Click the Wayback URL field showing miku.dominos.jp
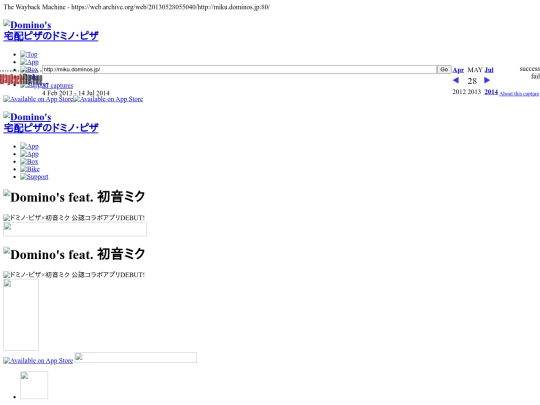 [x=239, y=70]
